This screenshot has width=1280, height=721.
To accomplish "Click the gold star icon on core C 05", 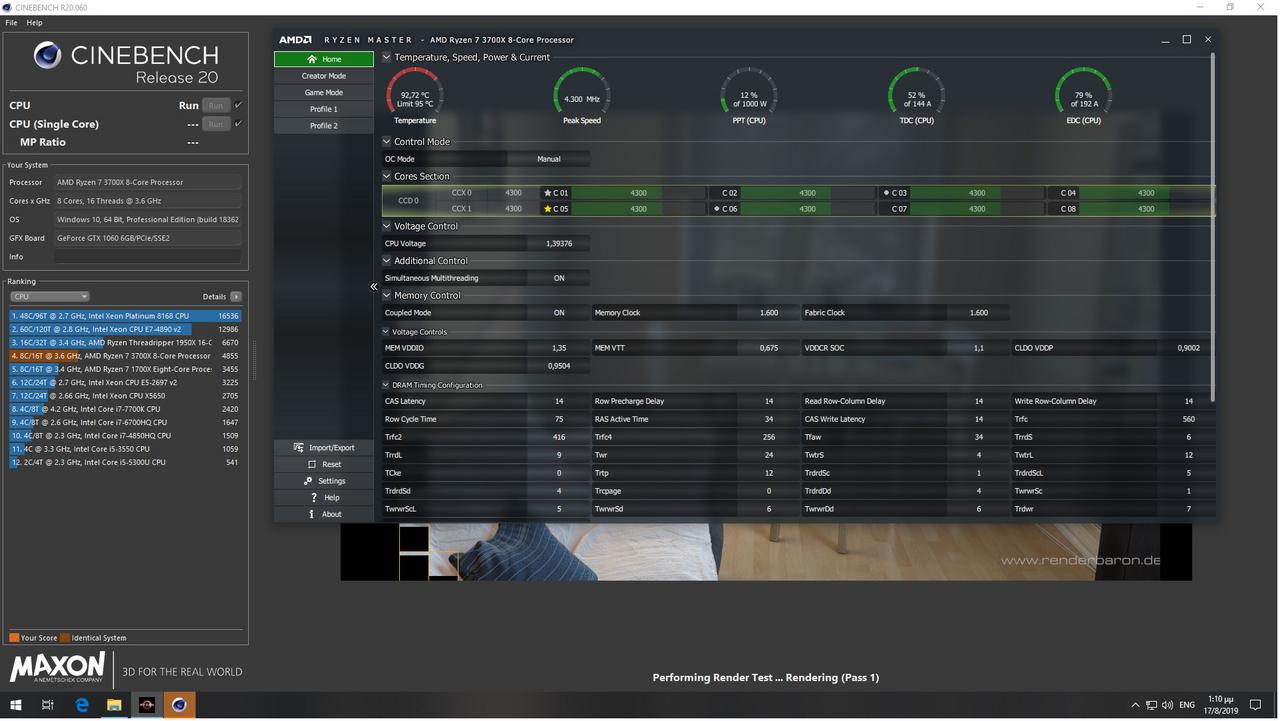I will click(x=548, y=209).
